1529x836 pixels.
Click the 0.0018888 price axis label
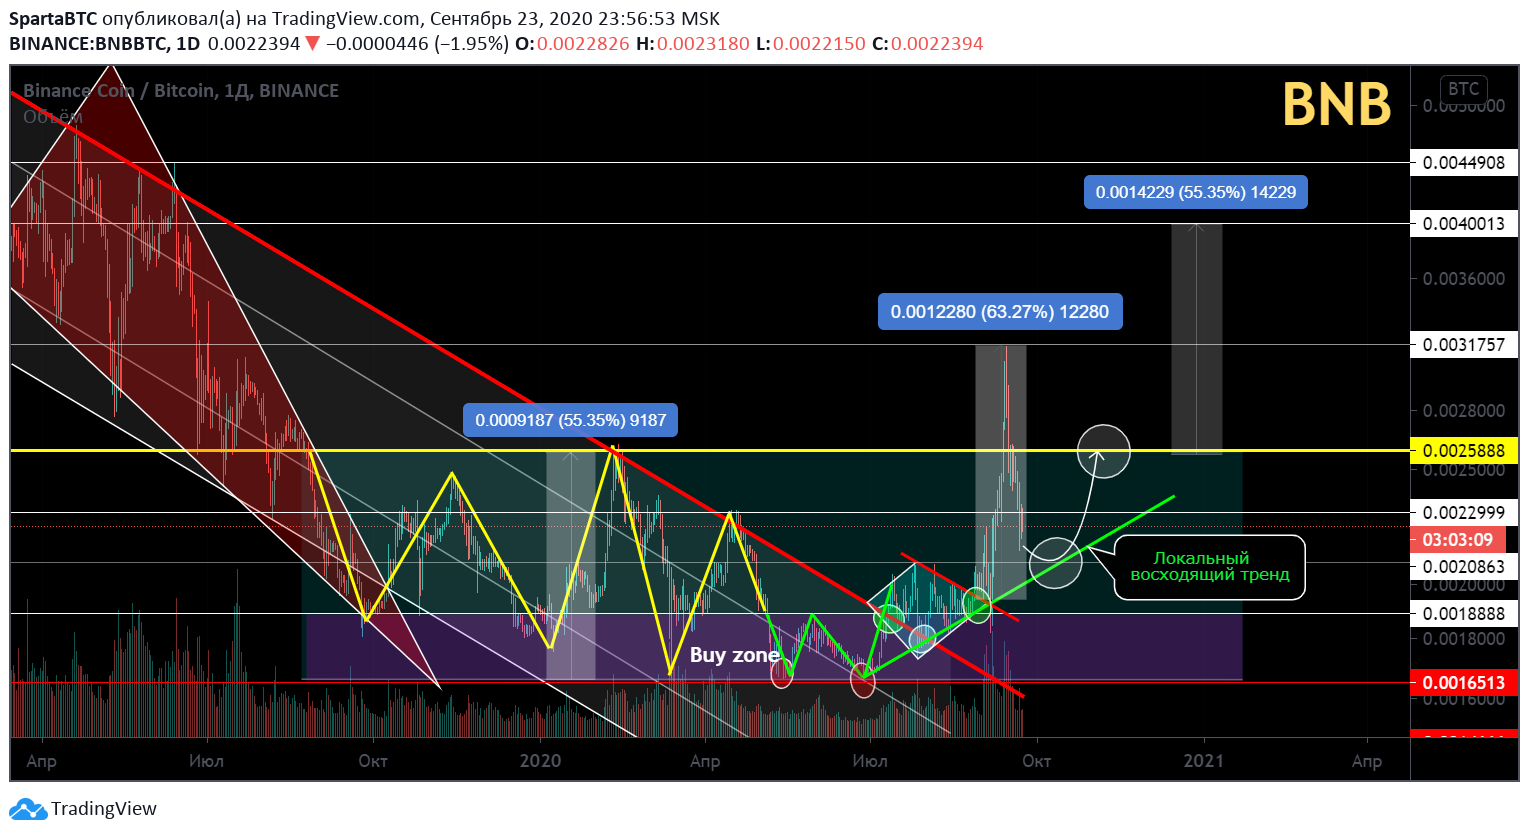point(1463,613)
